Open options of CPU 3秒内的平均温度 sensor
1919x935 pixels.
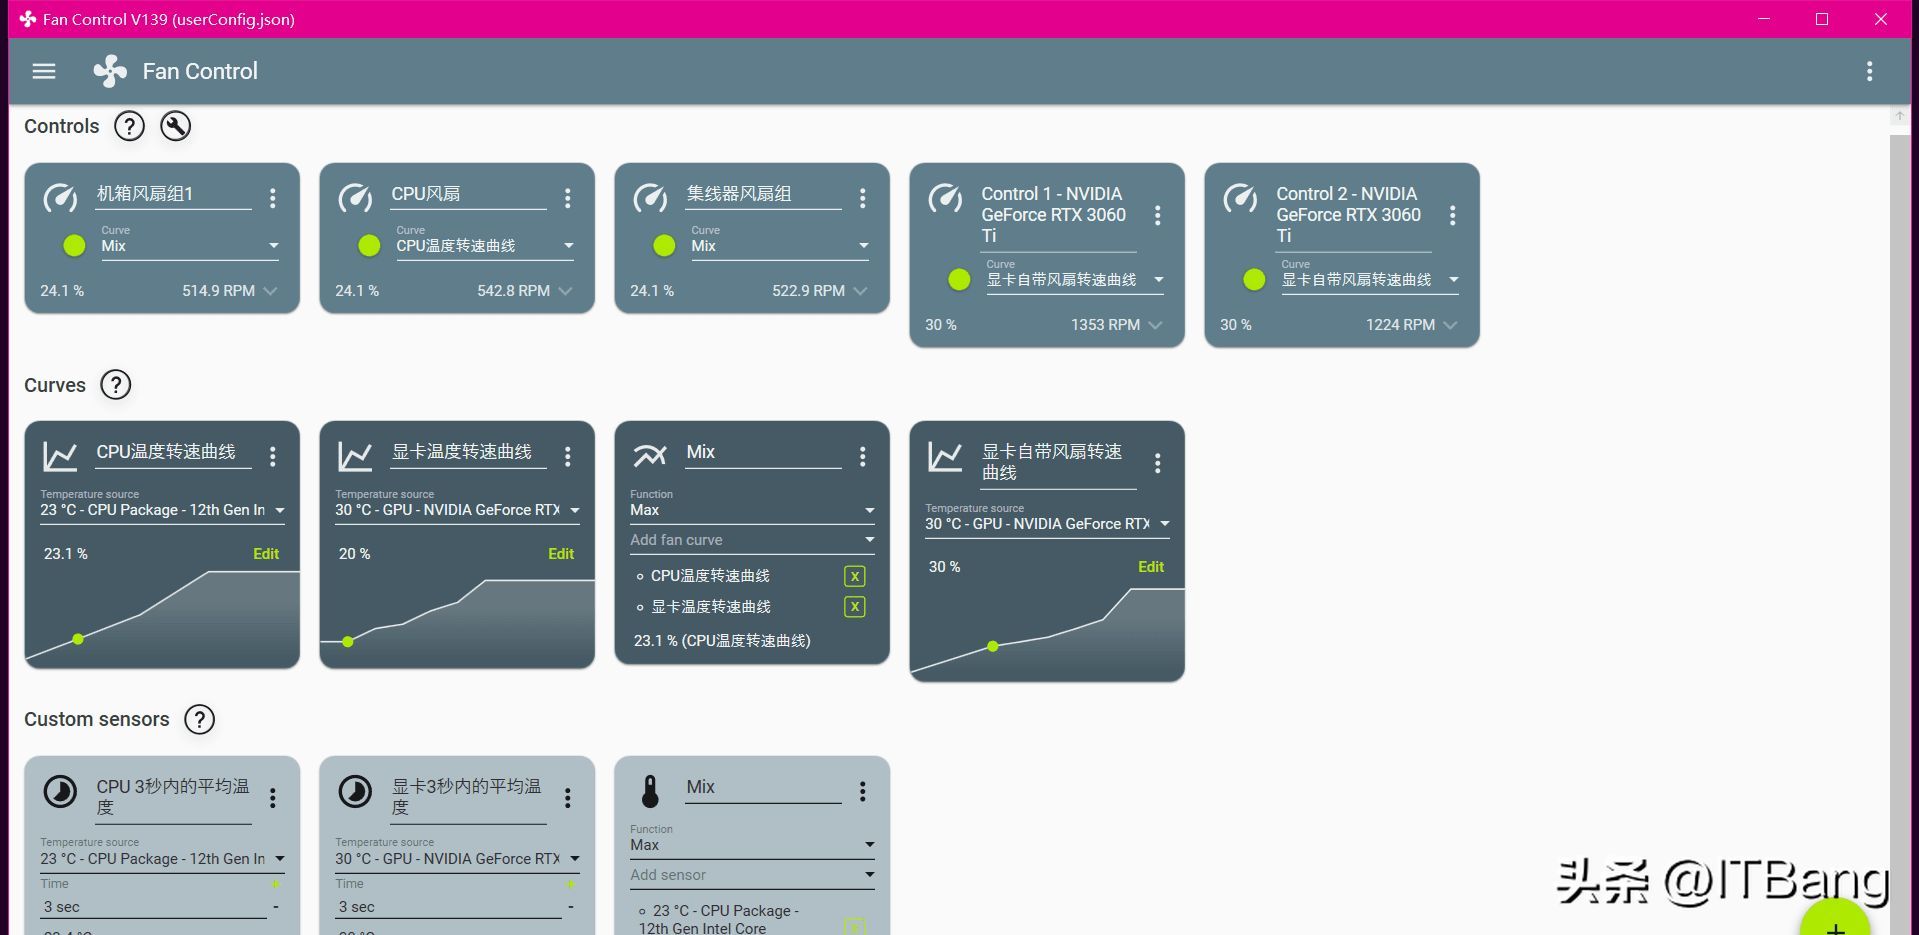(x=273, y=797)
